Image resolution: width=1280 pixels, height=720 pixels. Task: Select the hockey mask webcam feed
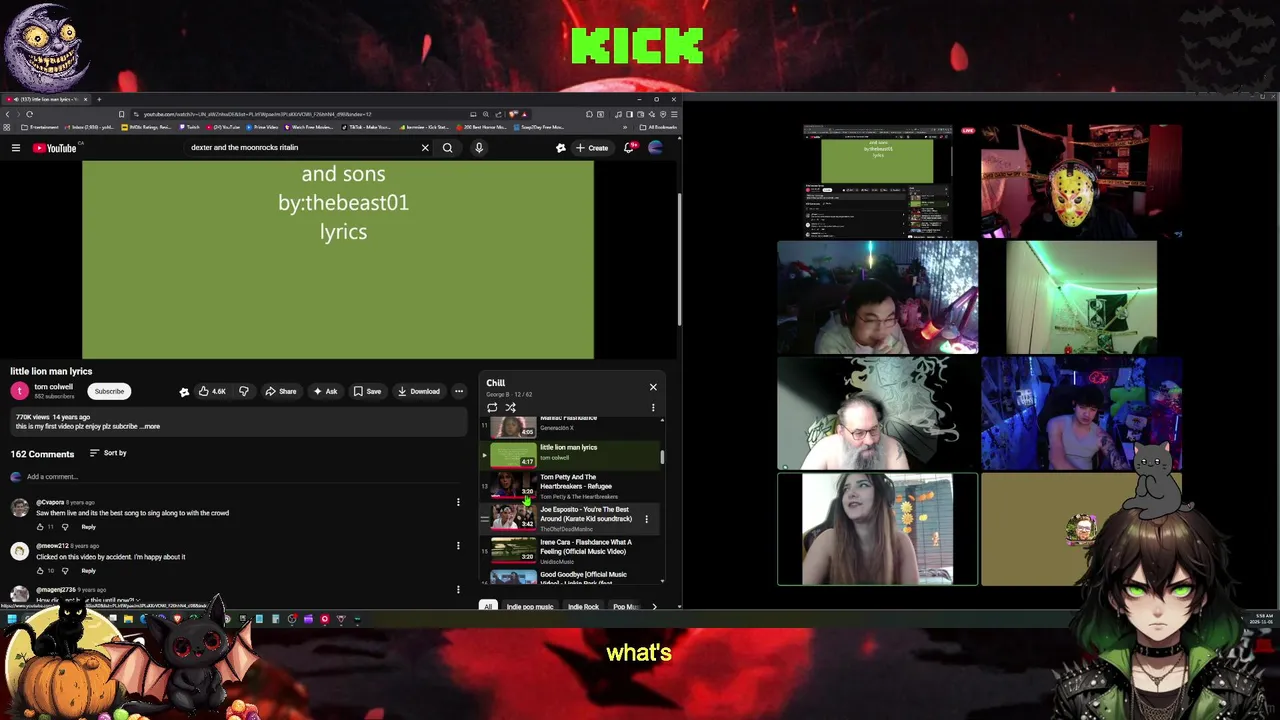(1081, 181)
